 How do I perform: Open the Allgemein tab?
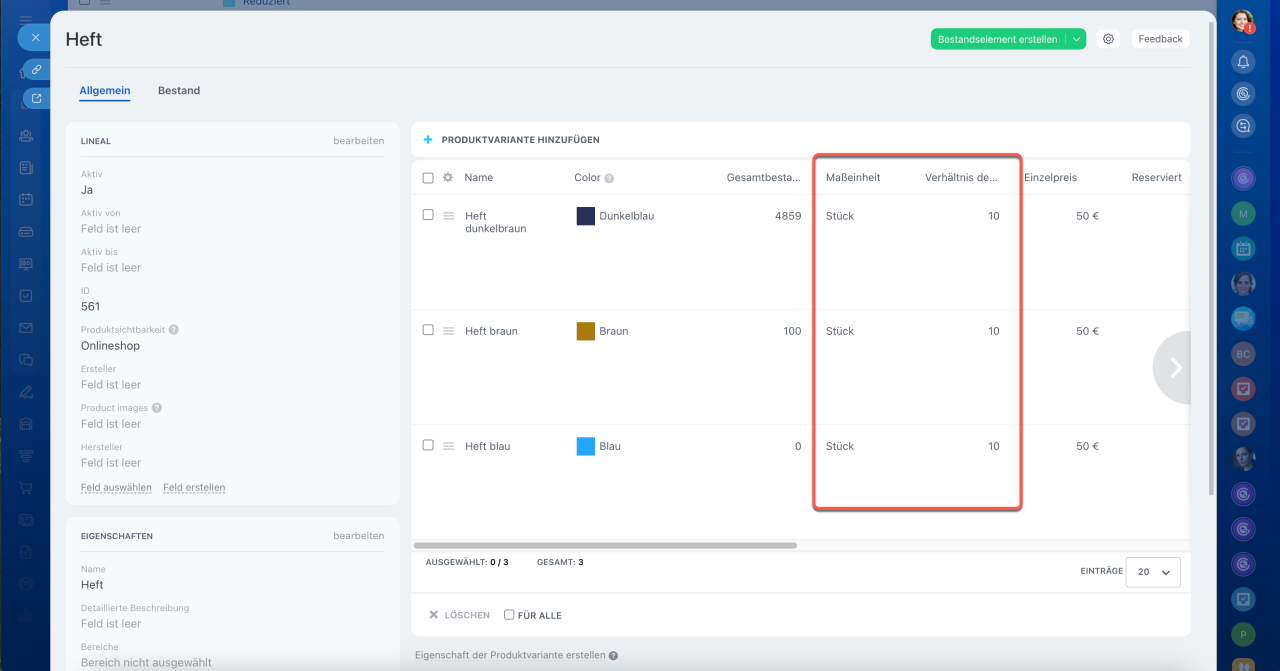[x=105, y=91]
